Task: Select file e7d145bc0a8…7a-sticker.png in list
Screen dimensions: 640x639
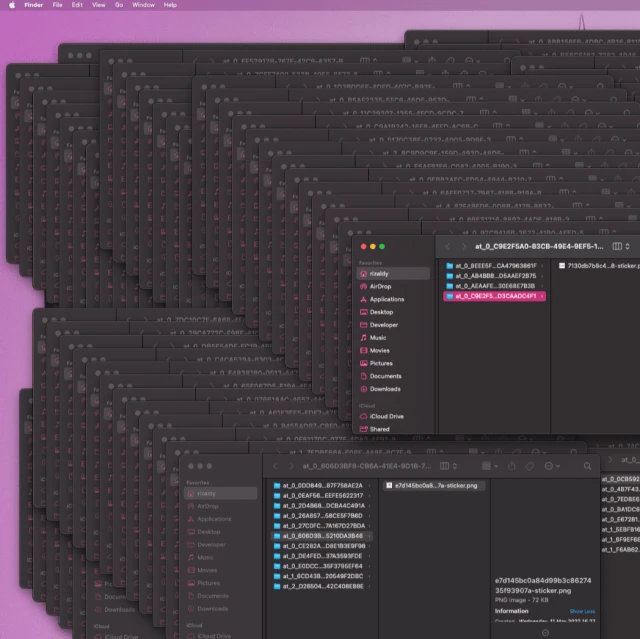Action: click(x=436, y=485)
